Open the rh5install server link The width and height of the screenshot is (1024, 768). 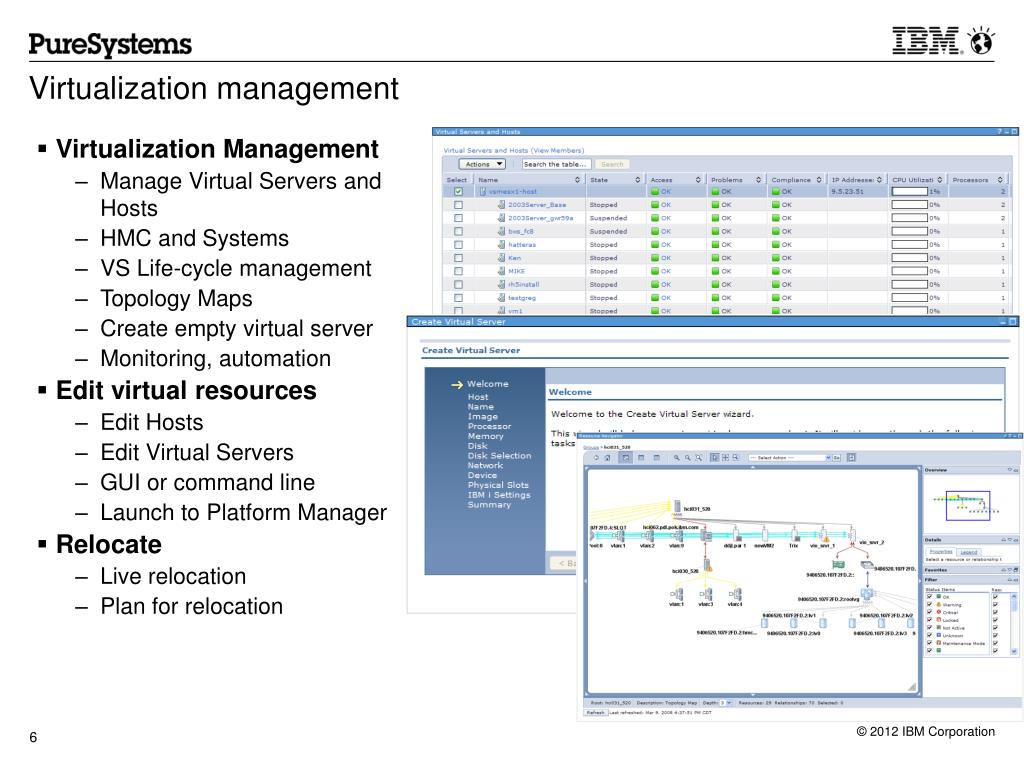tap(523, 285)
